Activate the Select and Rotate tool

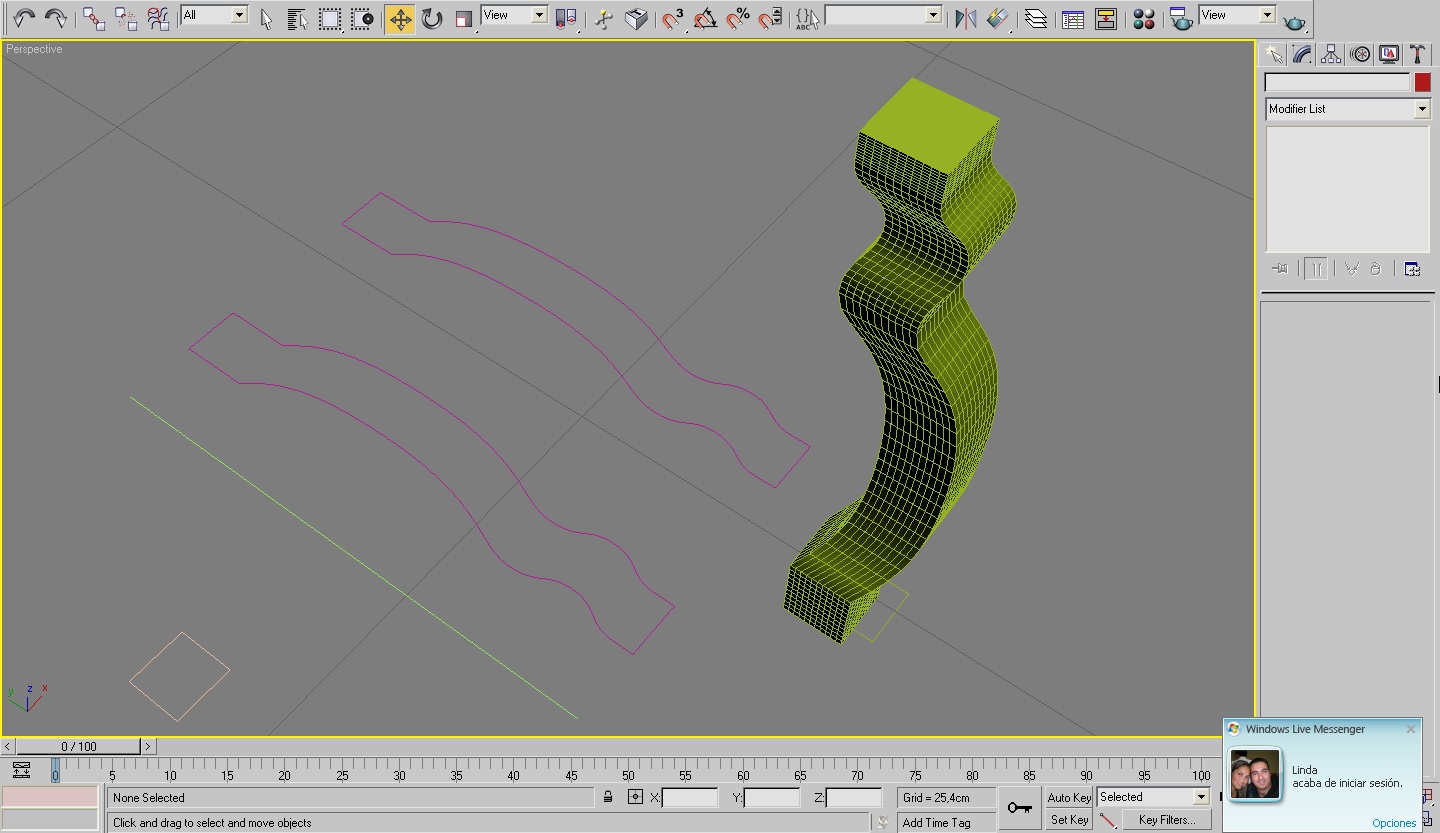(432, 18)
